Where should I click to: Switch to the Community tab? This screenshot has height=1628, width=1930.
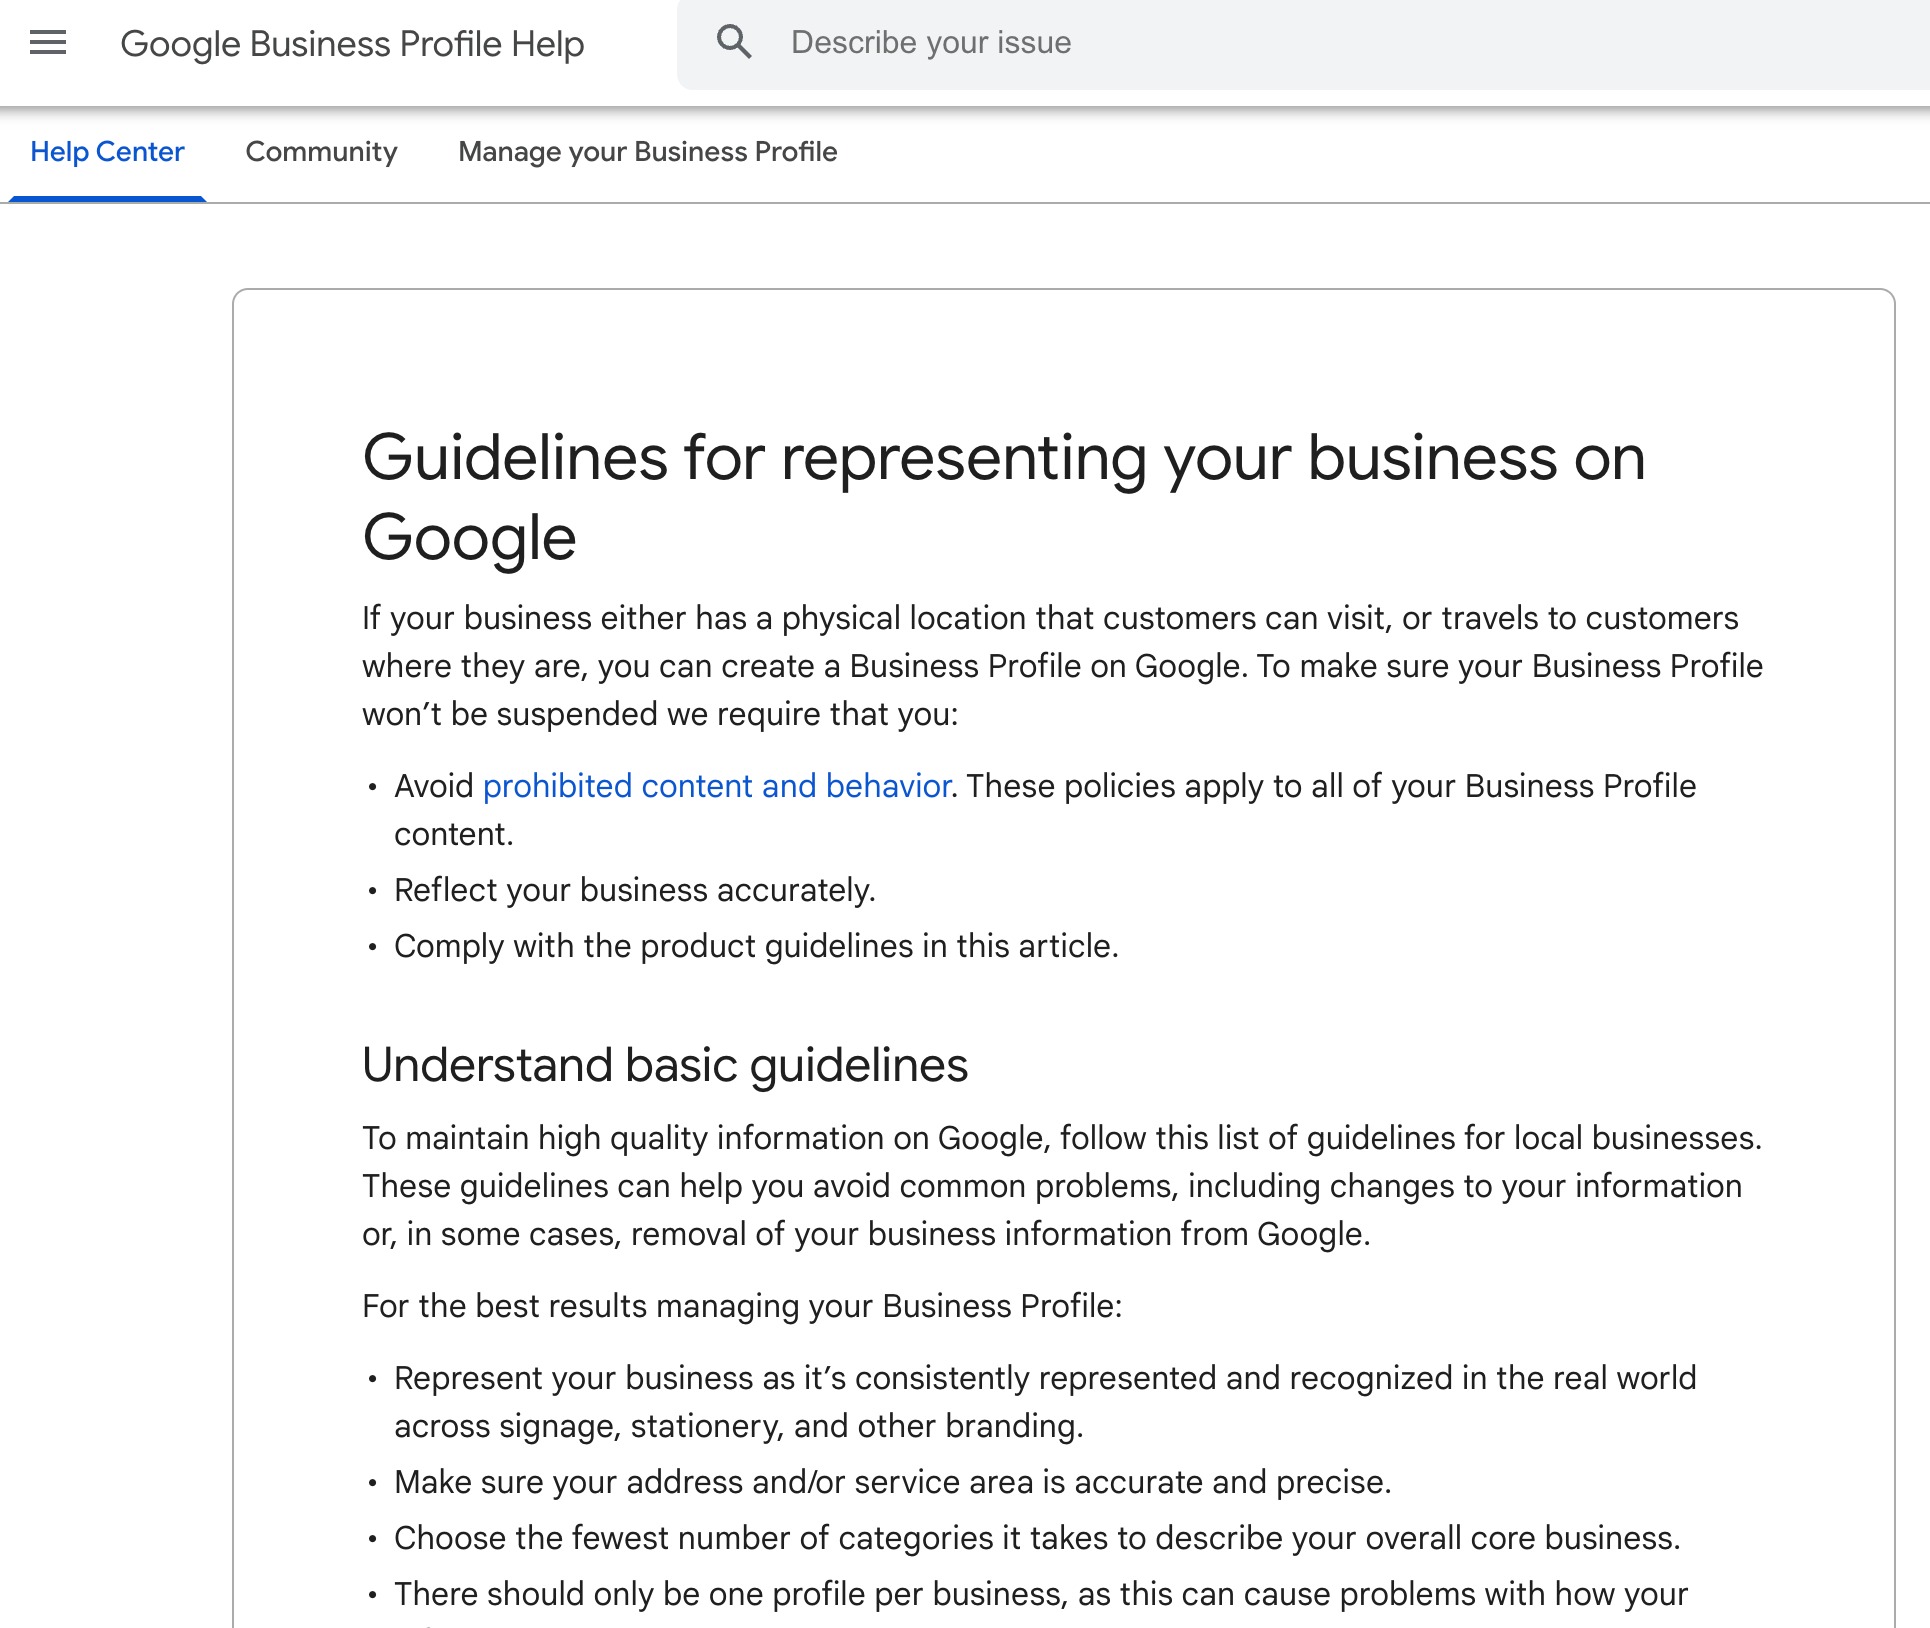click(x=321, y=152)
